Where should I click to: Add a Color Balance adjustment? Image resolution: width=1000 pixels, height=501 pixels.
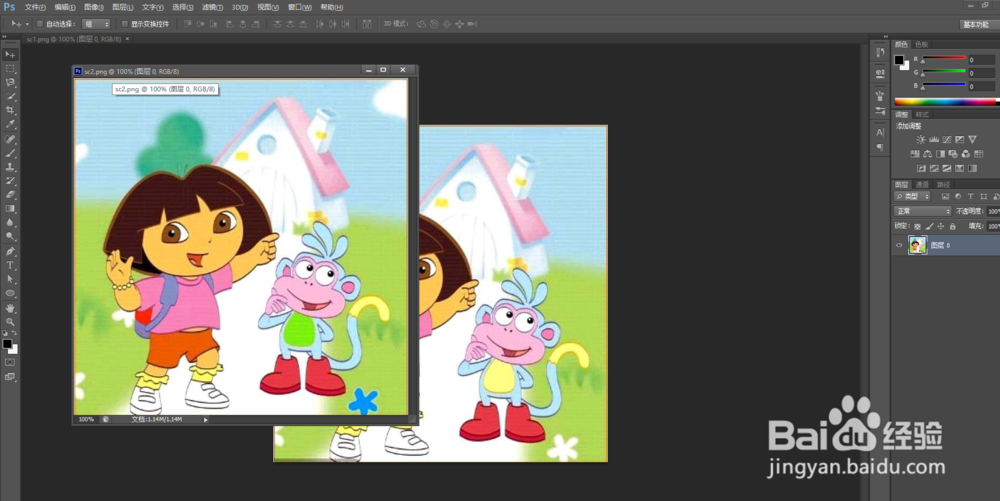(927, 154)
